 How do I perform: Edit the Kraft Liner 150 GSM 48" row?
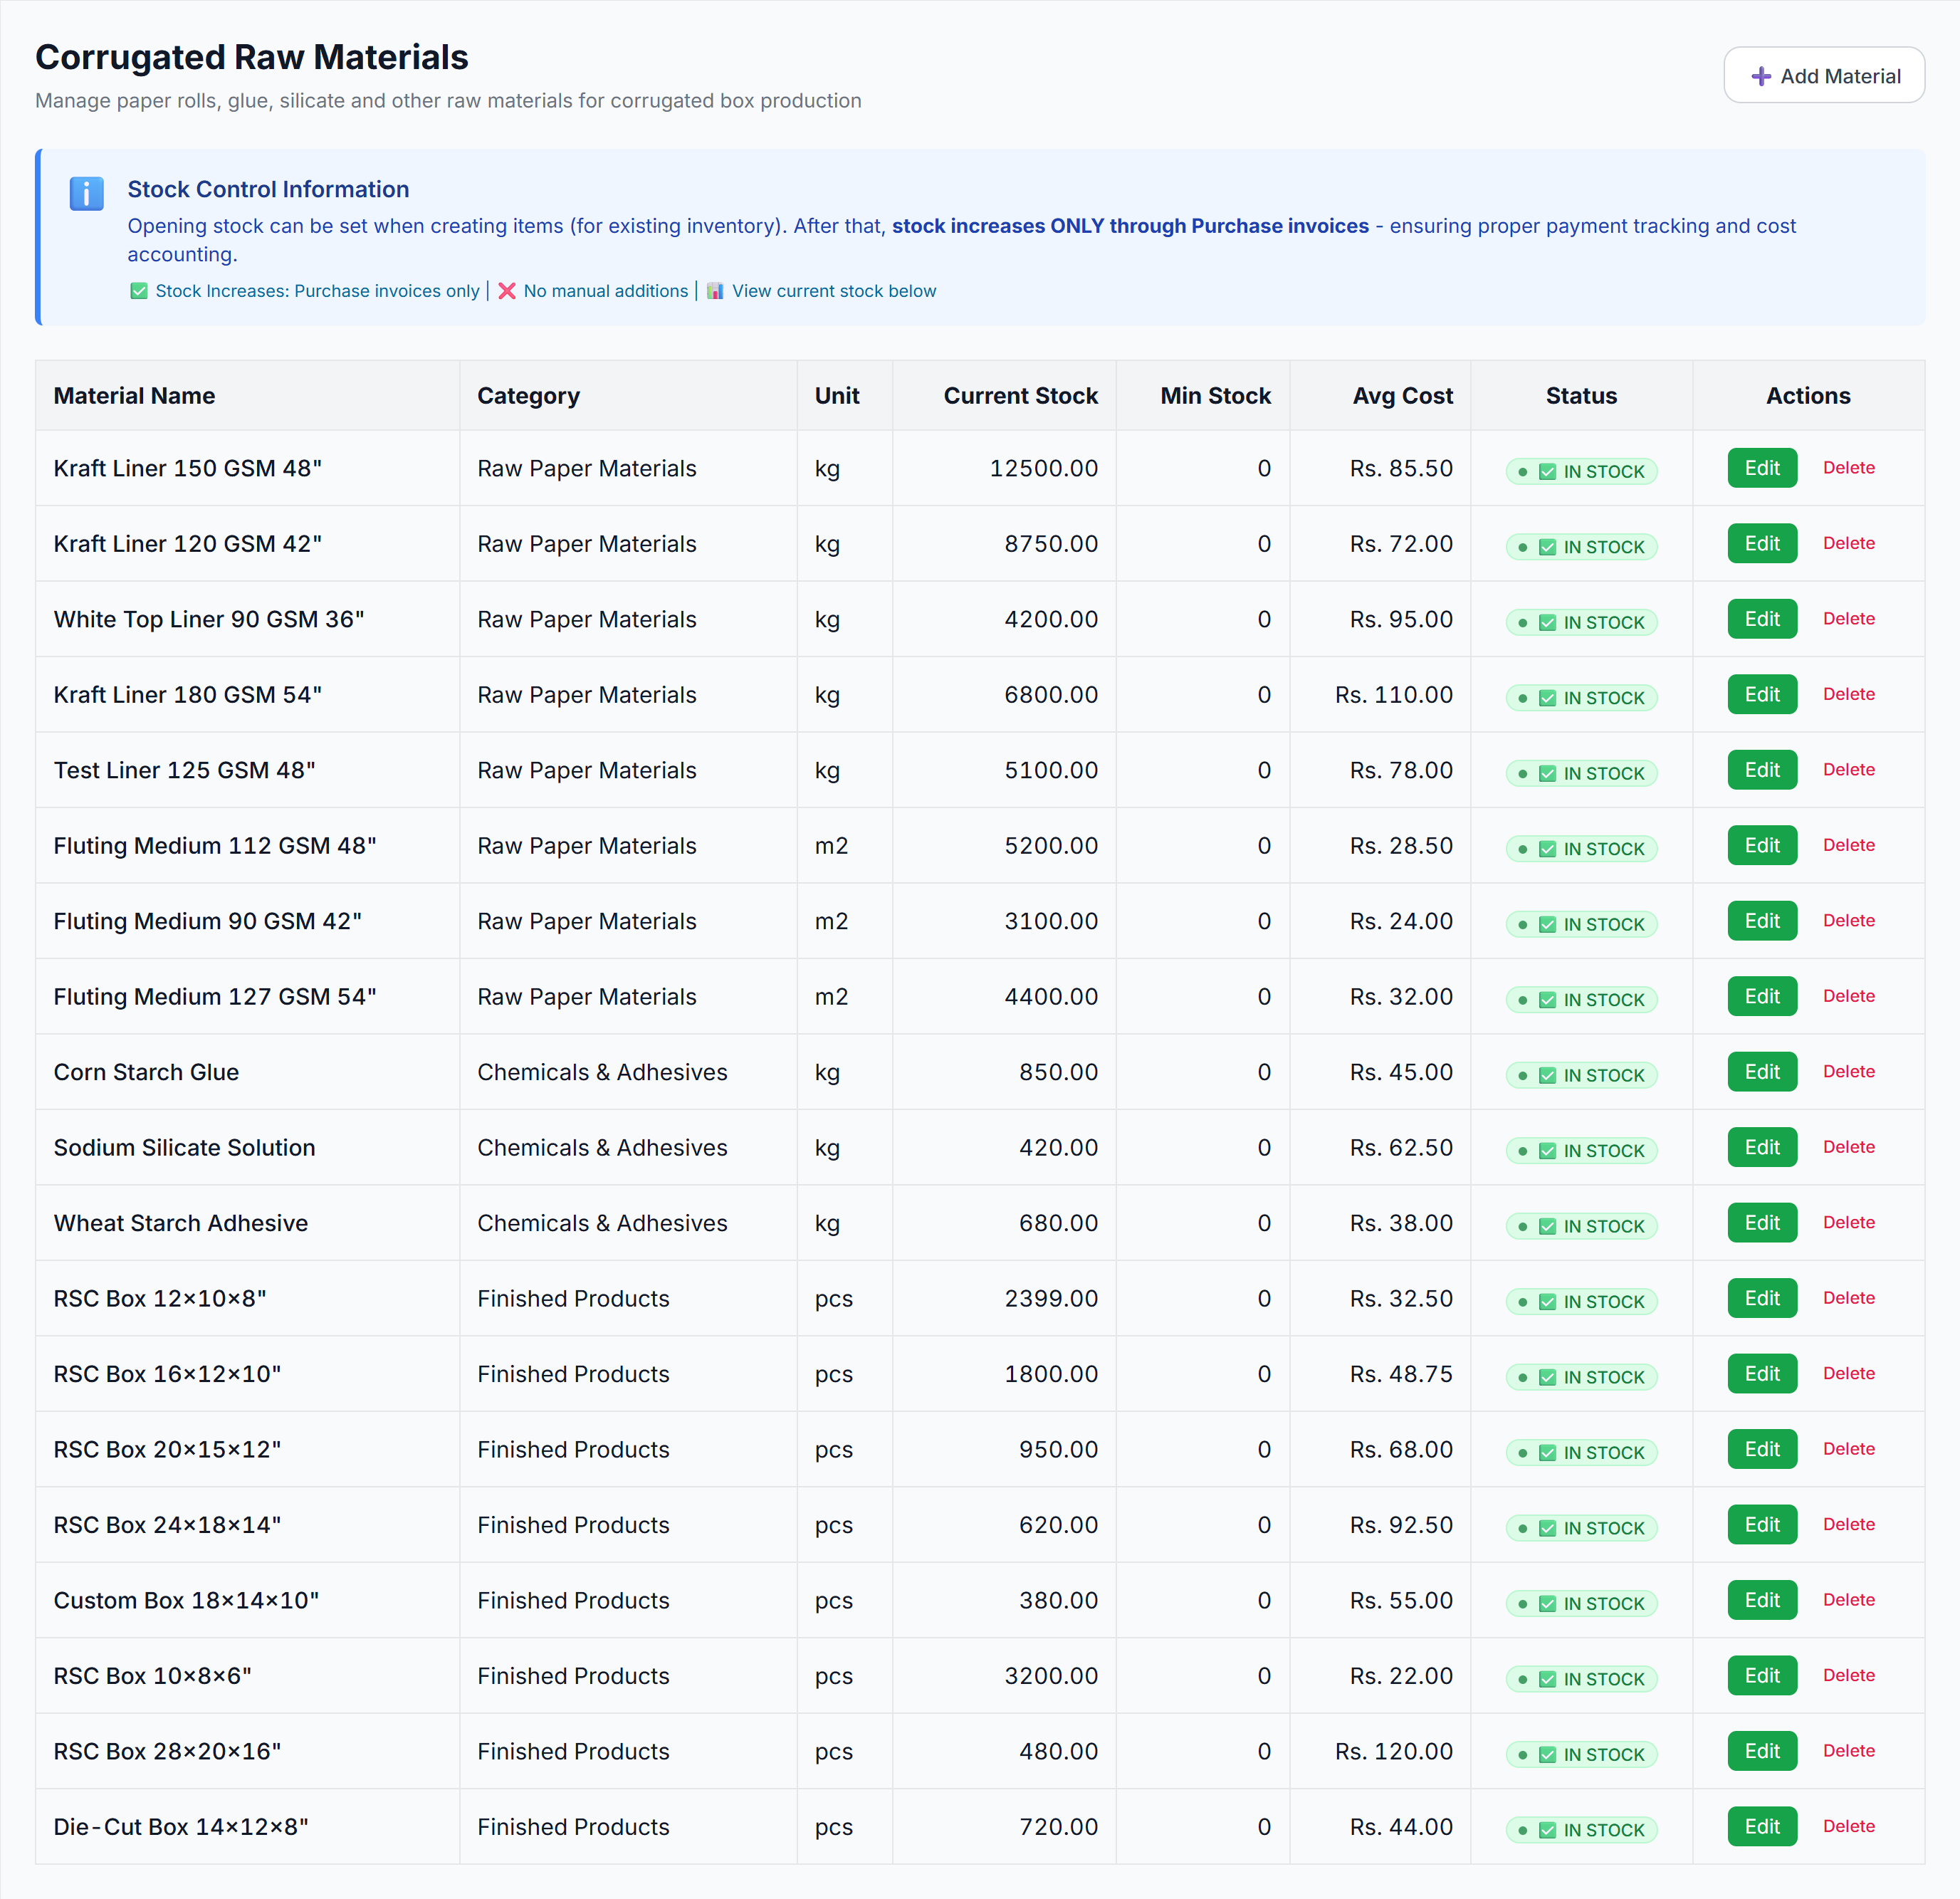click(1762, 468)
